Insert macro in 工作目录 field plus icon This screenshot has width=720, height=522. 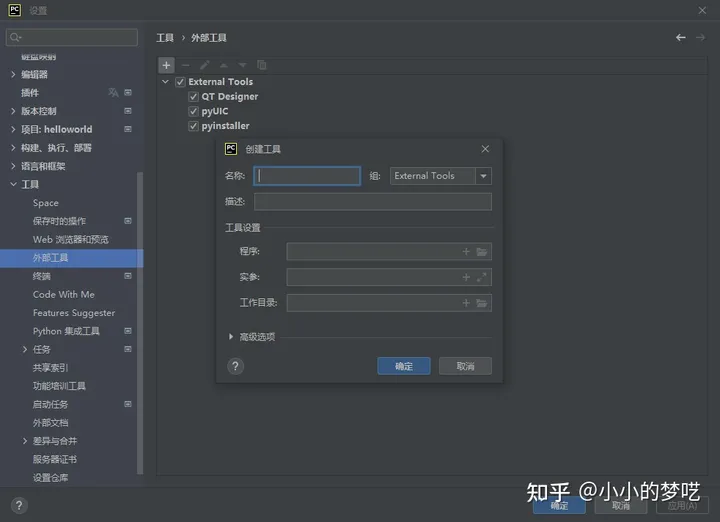pyautogui.click(x=466, y=303)
